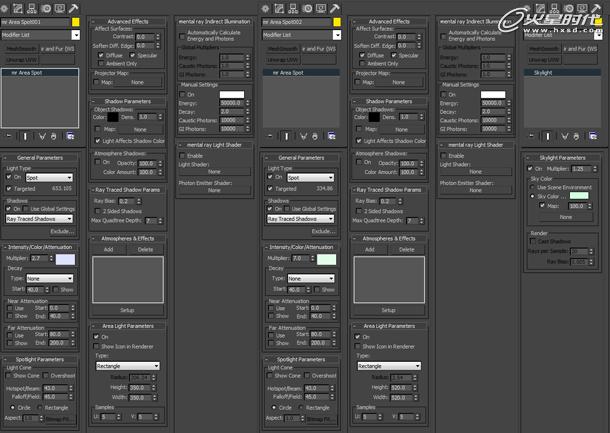Image resolution: width=610 pixels, height=433 pixels.
Task: Open the area light Type Rectangle dropdown for Spot002
Action: tap(389, 366)
